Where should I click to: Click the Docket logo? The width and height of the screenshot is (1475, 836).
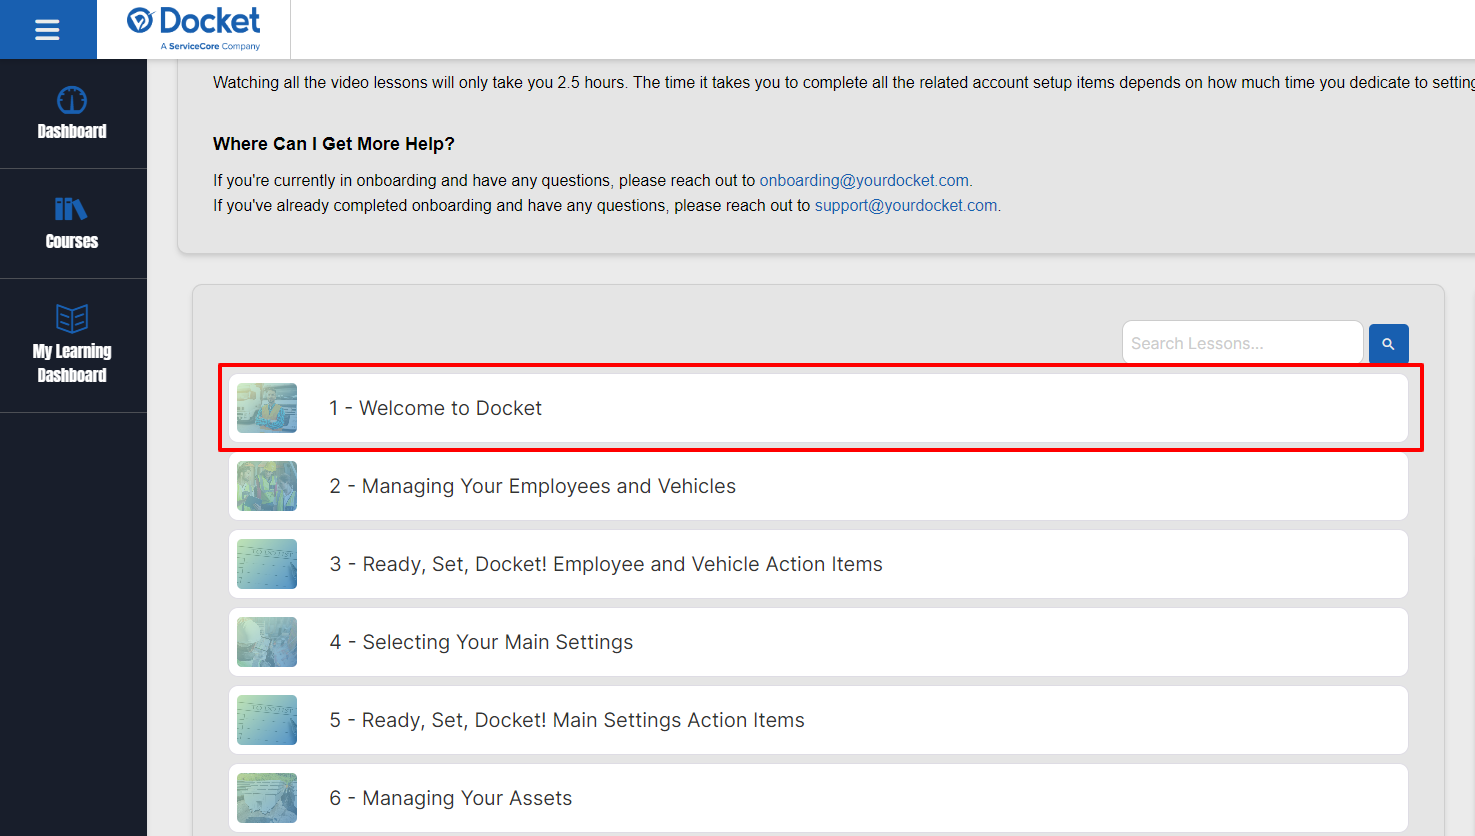click(x=194, y=29)
